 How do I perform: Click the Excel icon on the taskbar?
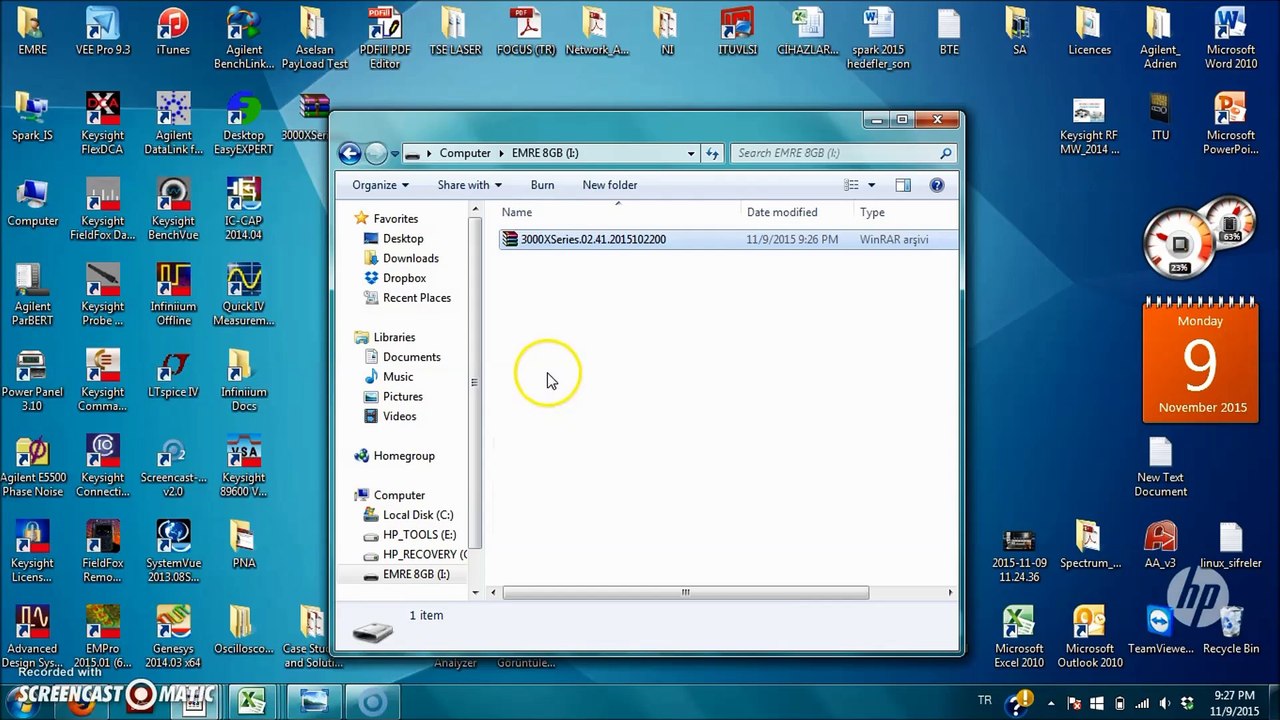(x=251, y=702)
